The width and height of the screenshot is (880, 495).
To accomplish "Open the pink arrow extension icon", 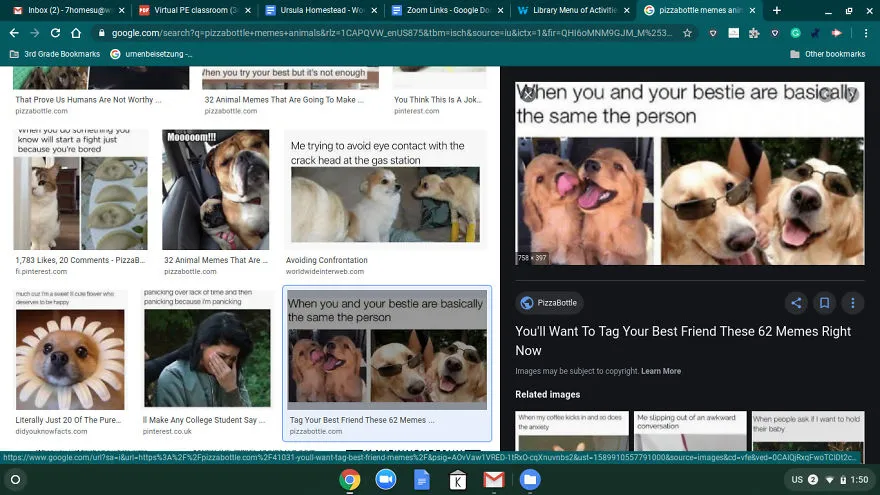I will [836, 33].
